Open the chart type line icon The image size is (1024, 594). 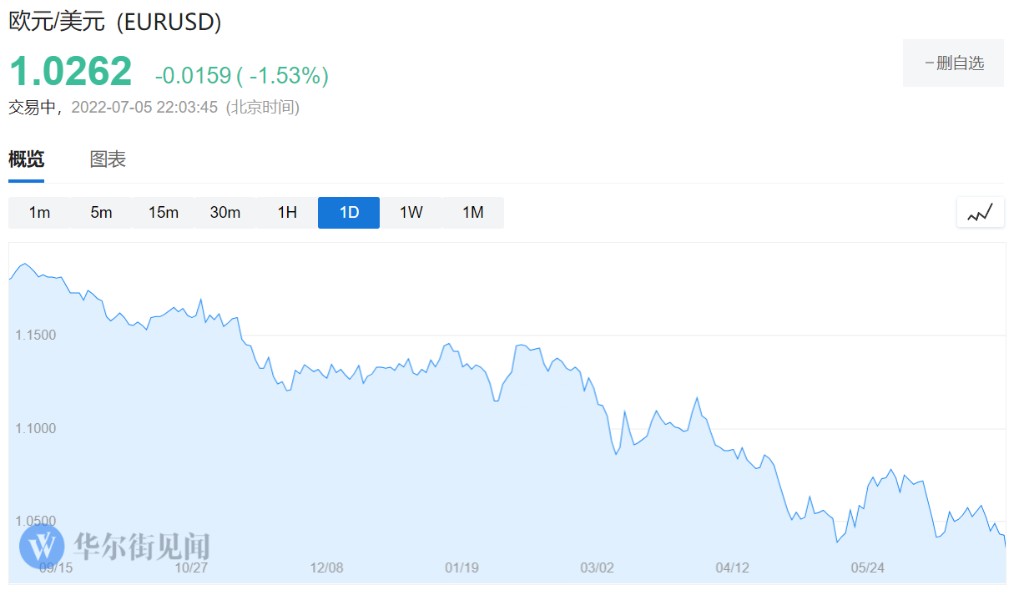click(x=980, y=212)
